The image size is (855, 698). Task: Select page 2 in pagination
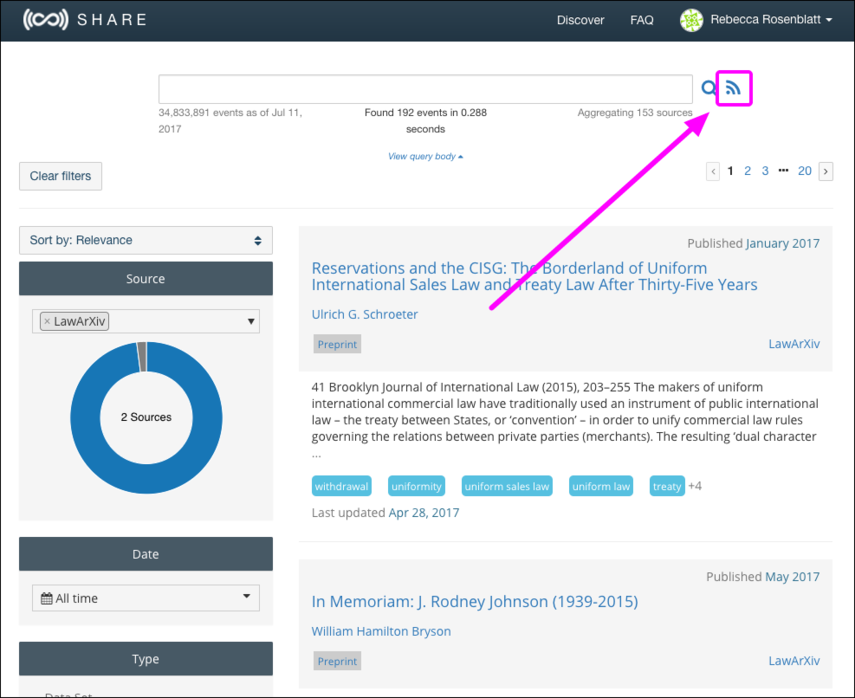click(748, 171)
